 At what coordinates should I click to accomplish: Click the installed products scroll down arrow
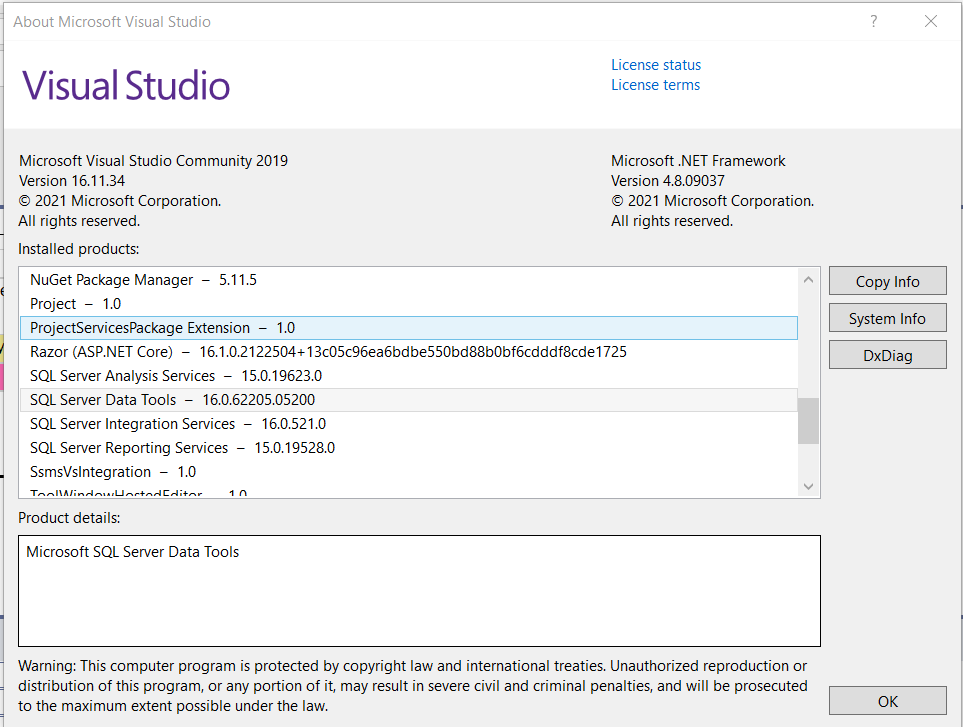pos(808,486)
